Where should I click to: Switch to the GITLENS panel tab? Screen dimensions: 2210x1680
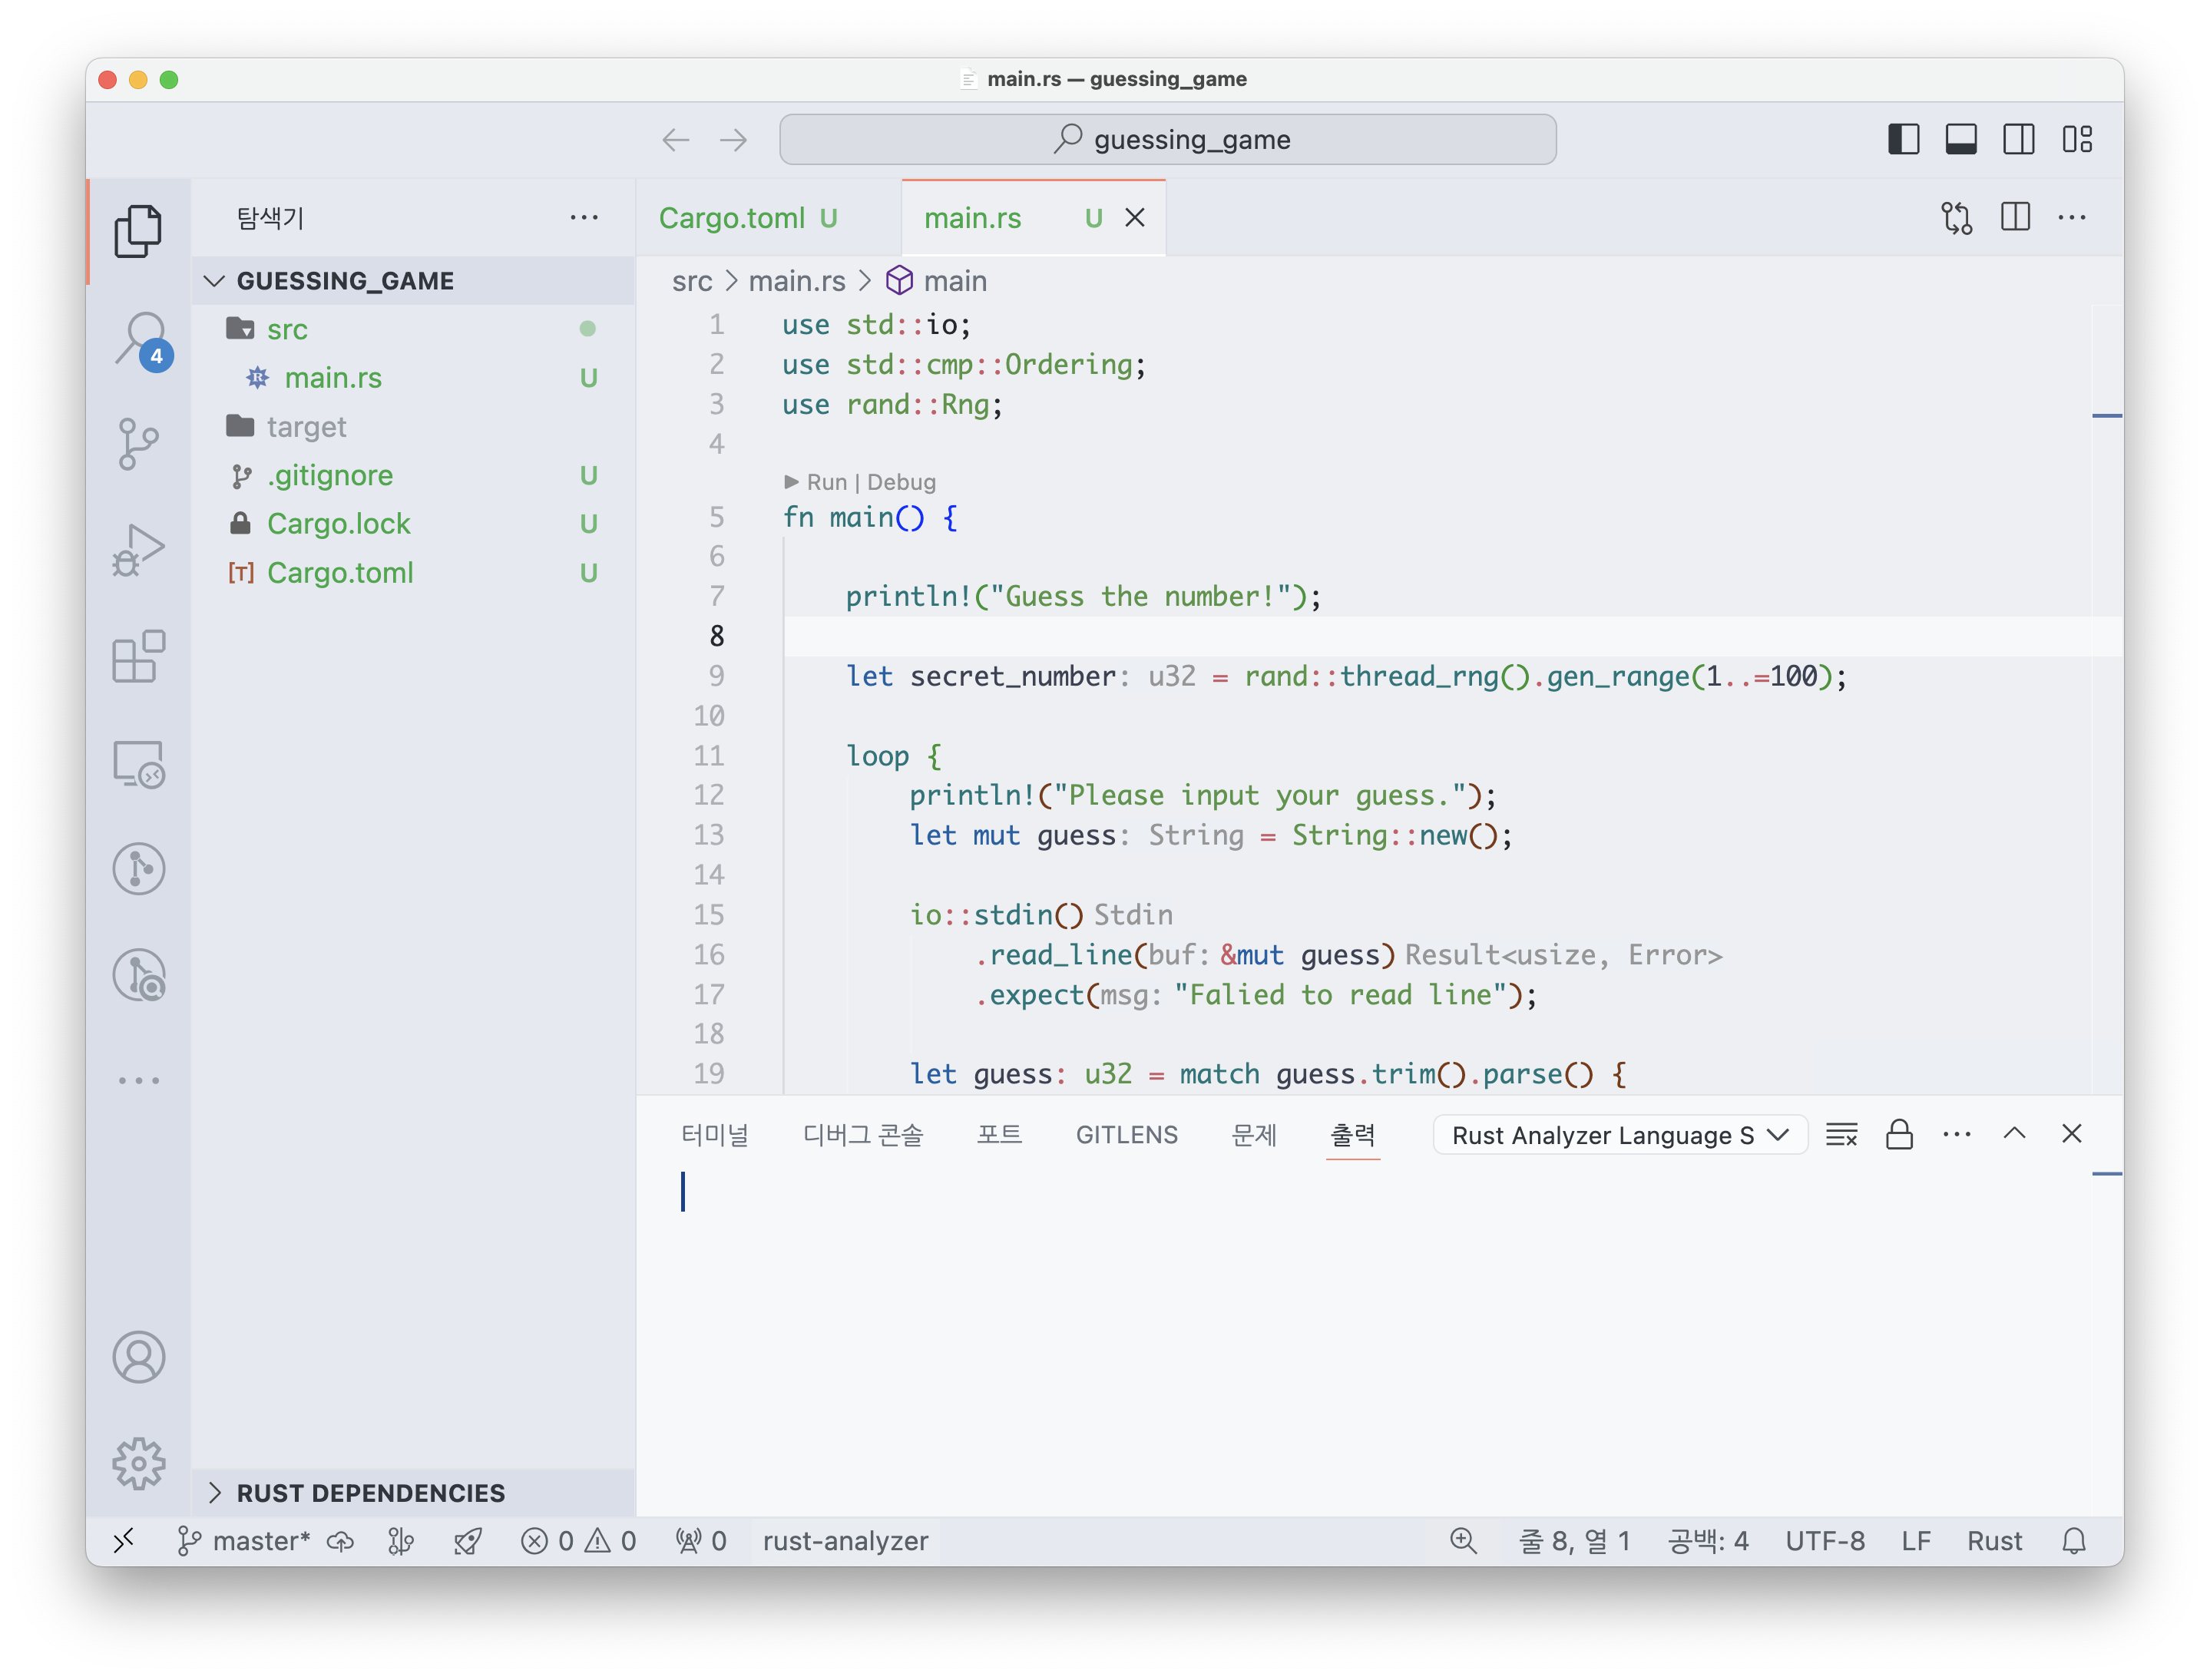pos(1126,1135)
